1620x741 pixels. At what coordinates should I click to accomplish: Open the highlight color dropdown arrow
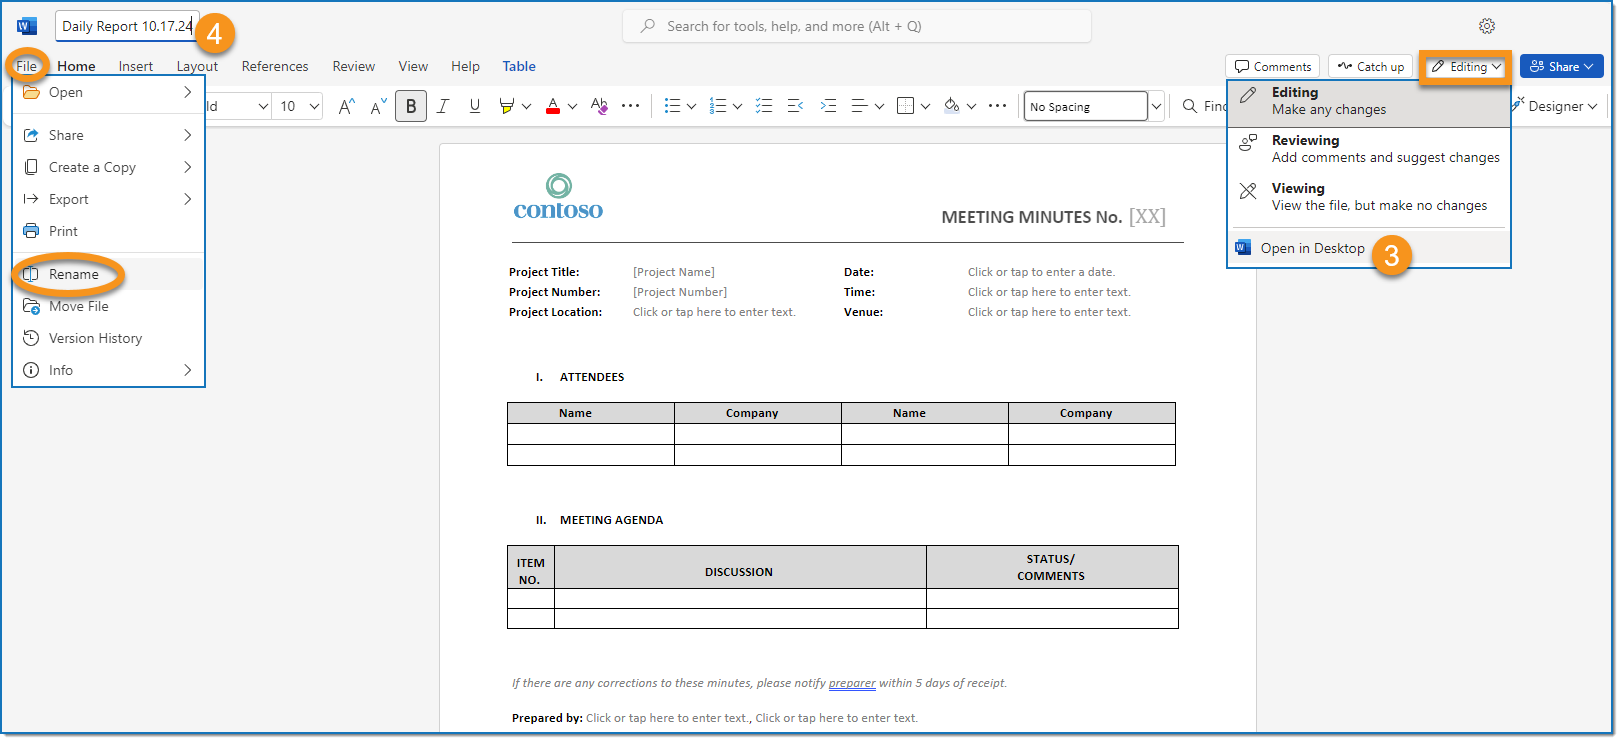pyautogui.click(x=526, y=106)
